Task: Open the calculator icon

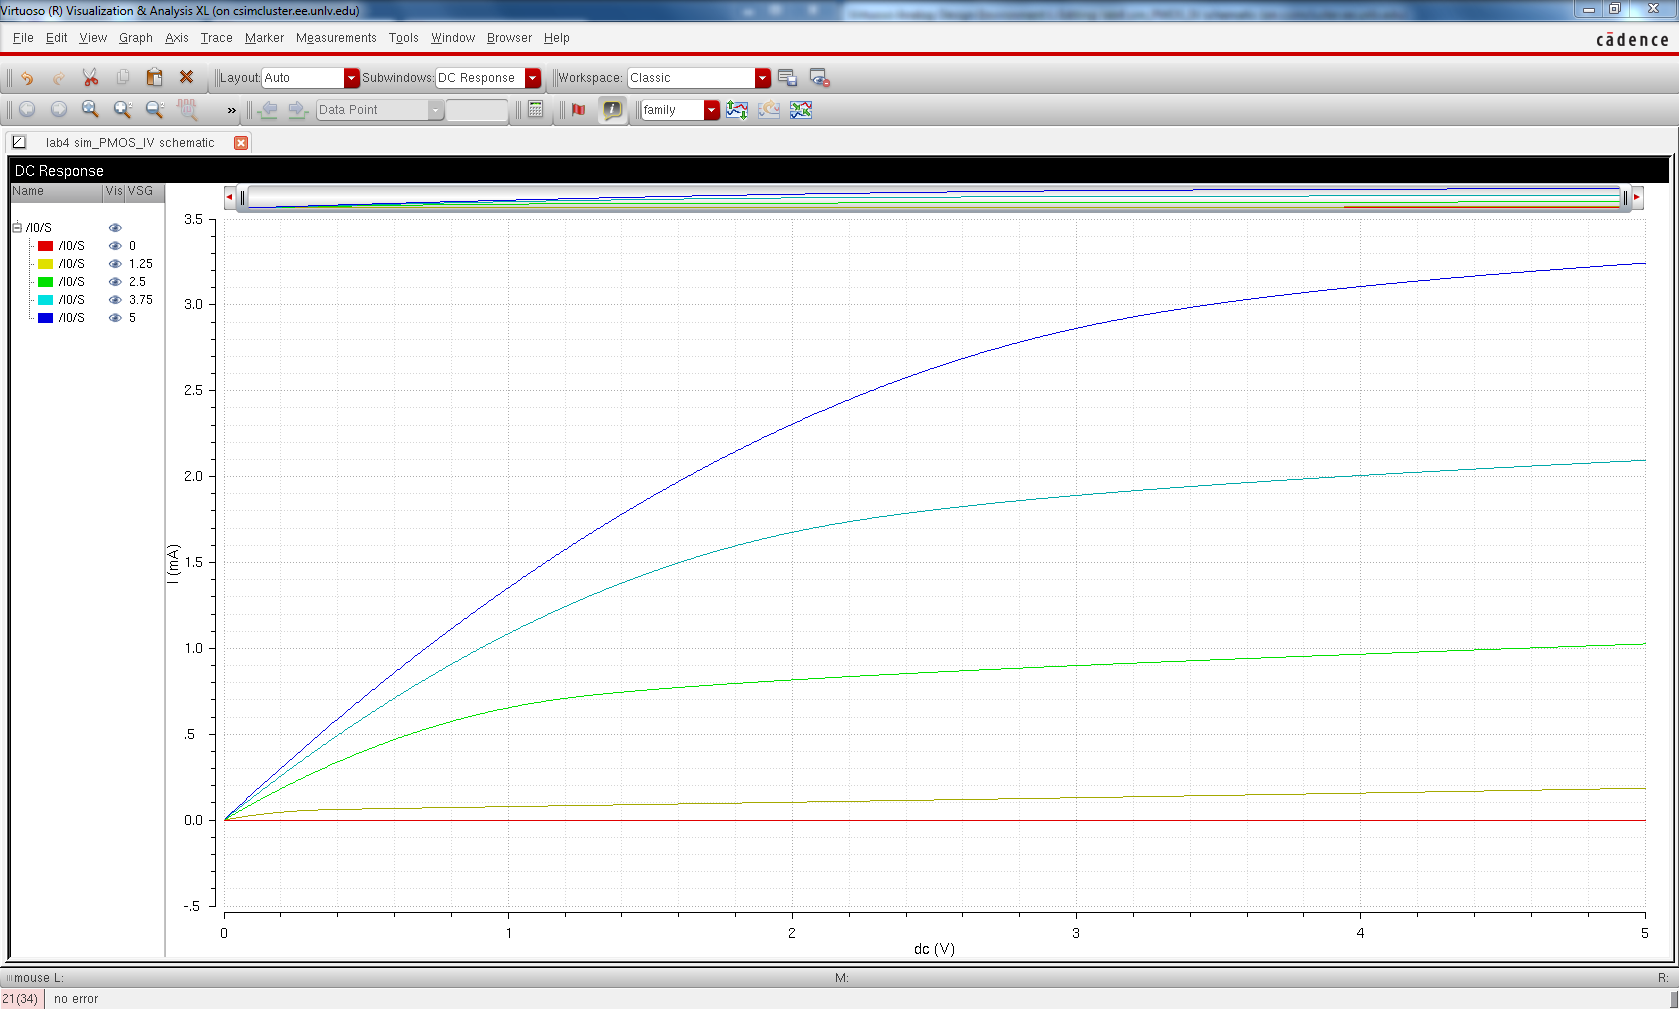Action: click(536, 109)
